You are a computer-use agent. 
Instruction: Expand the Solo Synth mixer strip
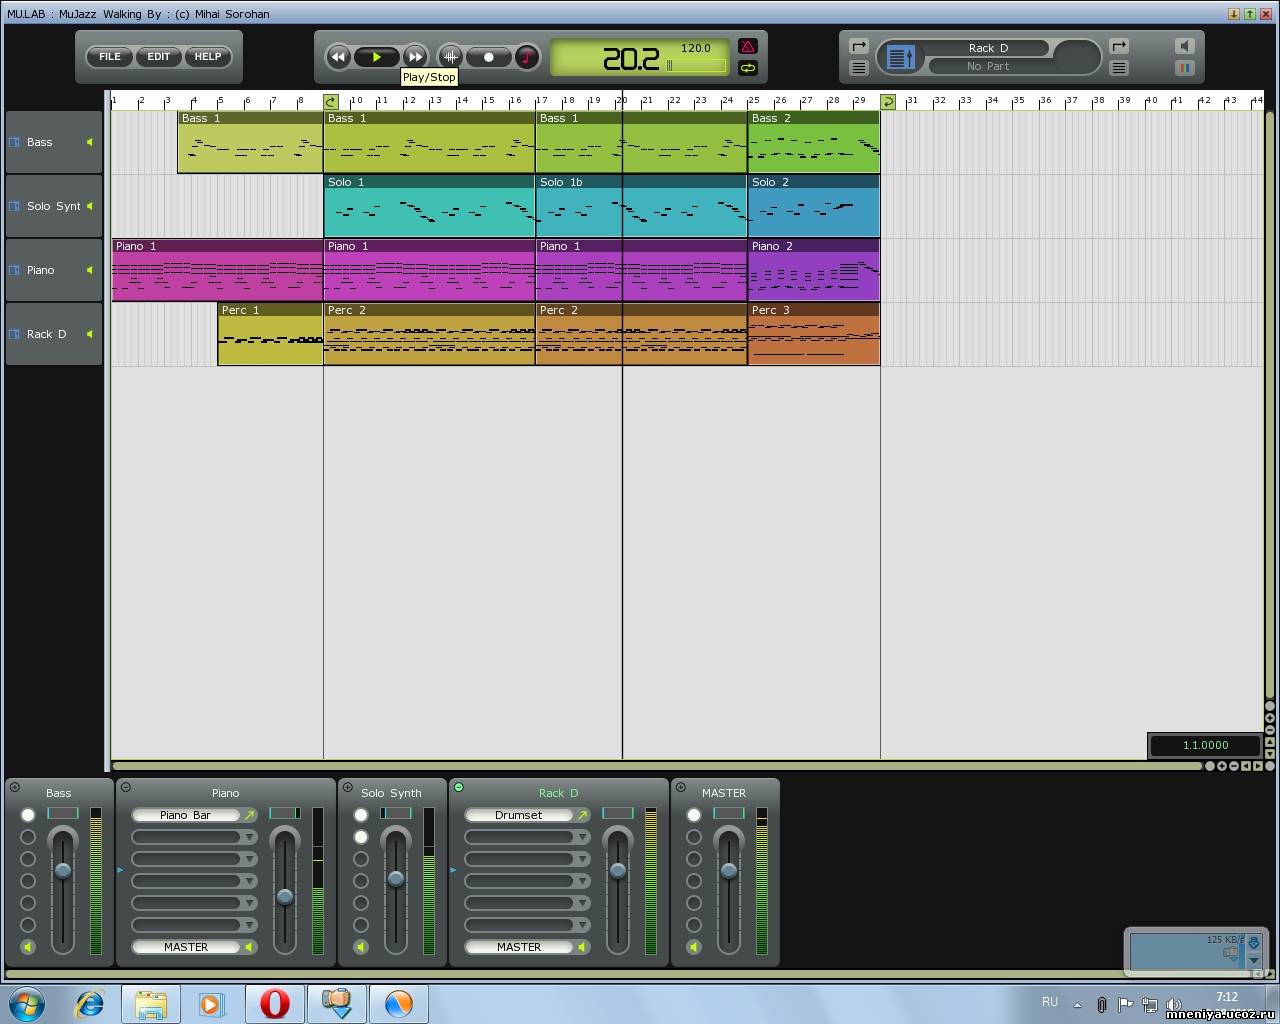coord(347,788)
